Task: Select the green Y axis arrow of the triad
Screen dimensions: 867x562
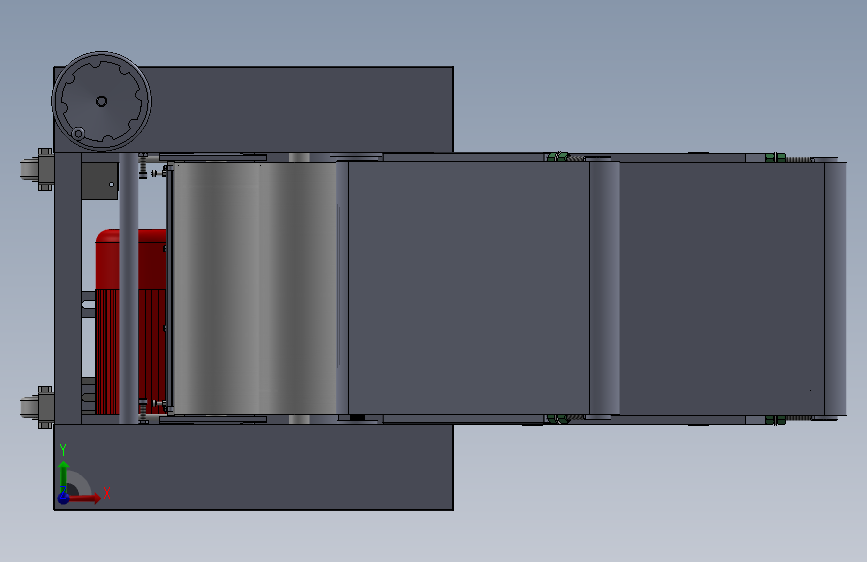Action: coord(64,475)
